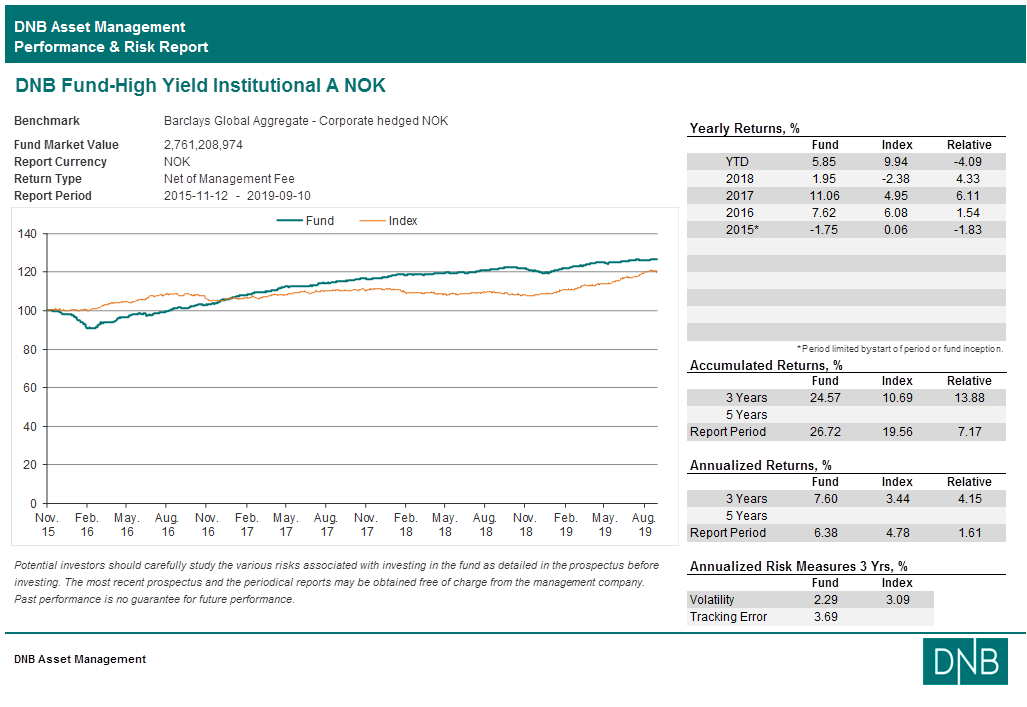
Task: Select 3 Years accumulated fund return "24.57"
Action: pyautogui.click(x=825, y=398)
